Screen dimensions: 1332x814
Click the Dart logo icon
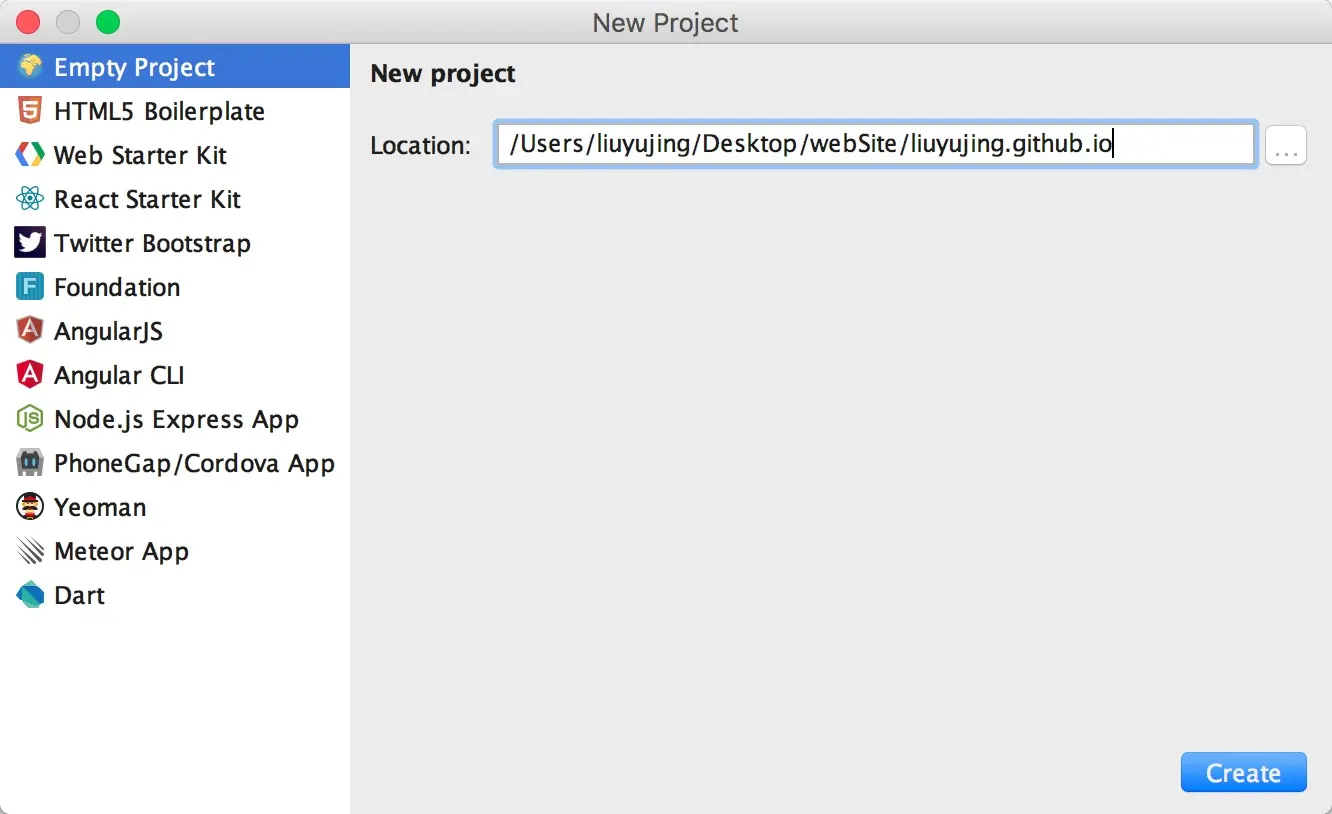tap(30, 595)
